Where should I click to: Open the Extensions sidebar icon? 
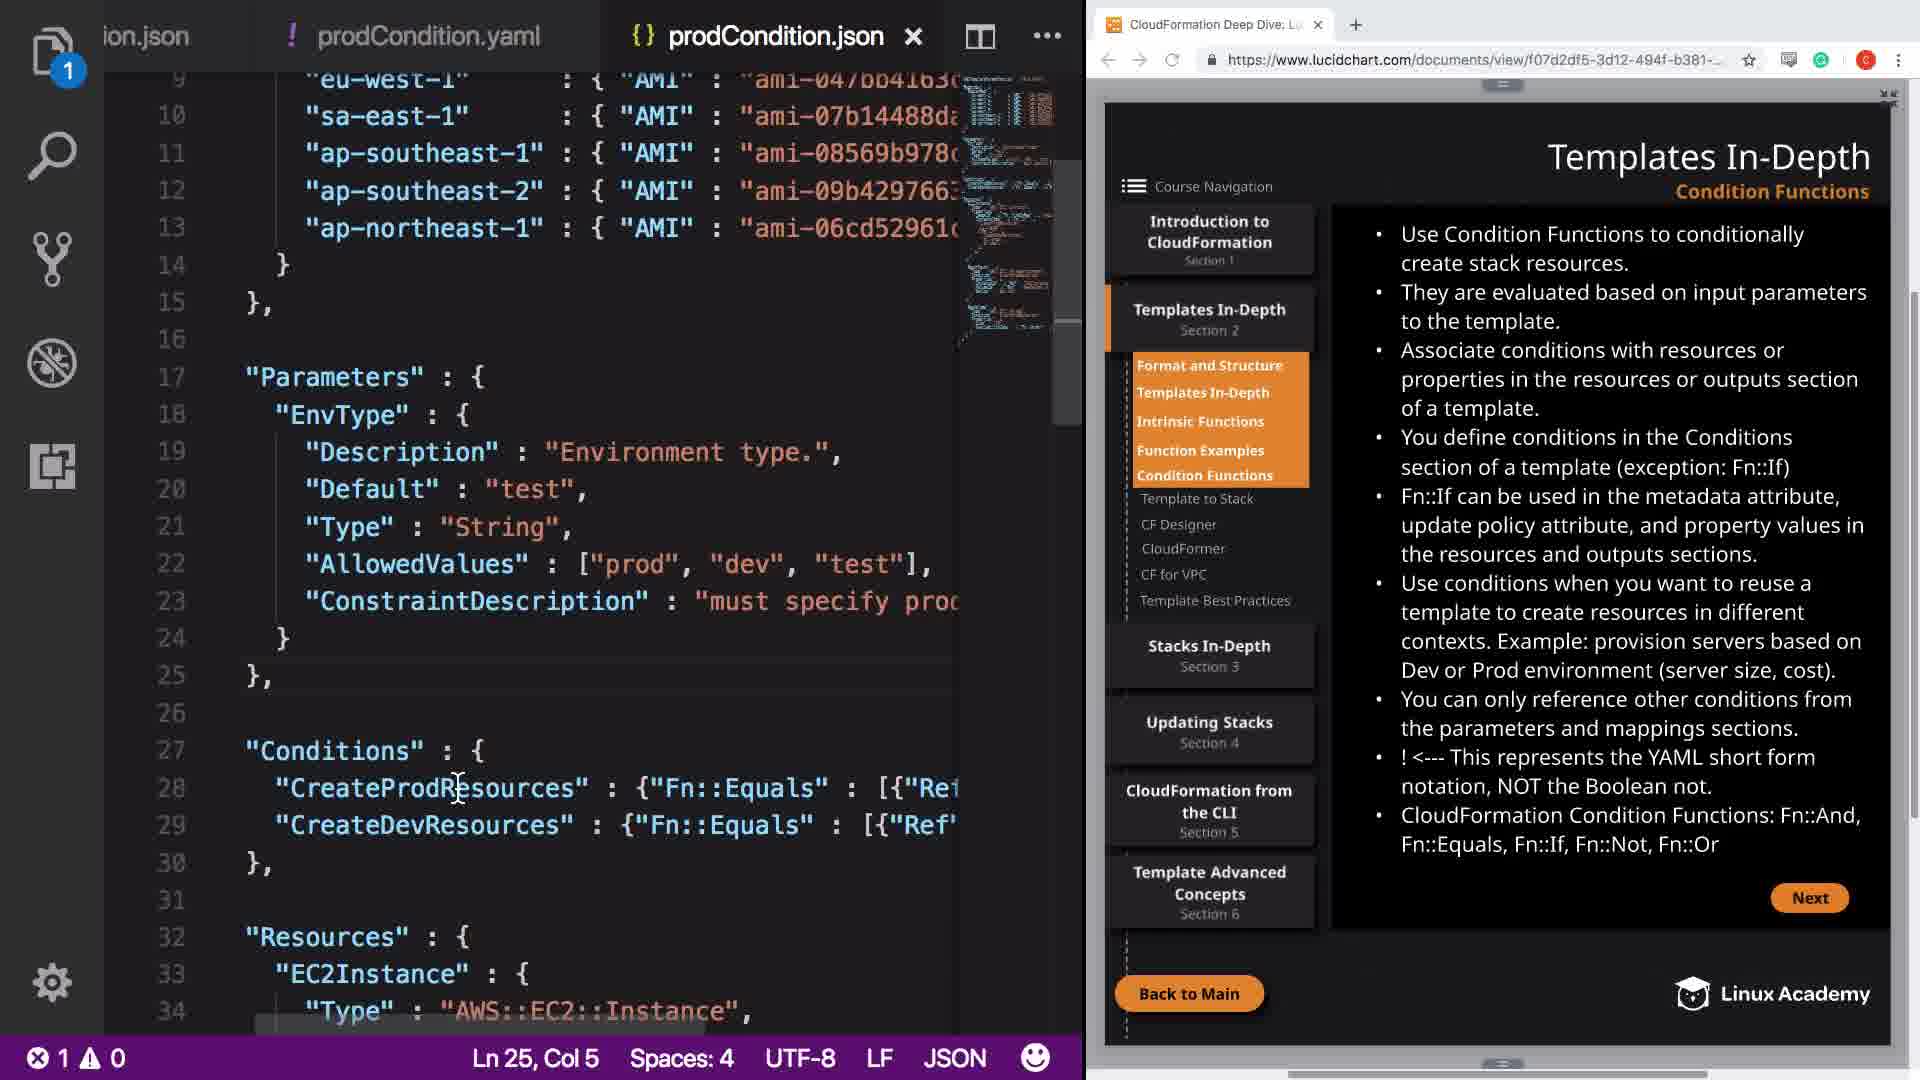tap(52, 466)
